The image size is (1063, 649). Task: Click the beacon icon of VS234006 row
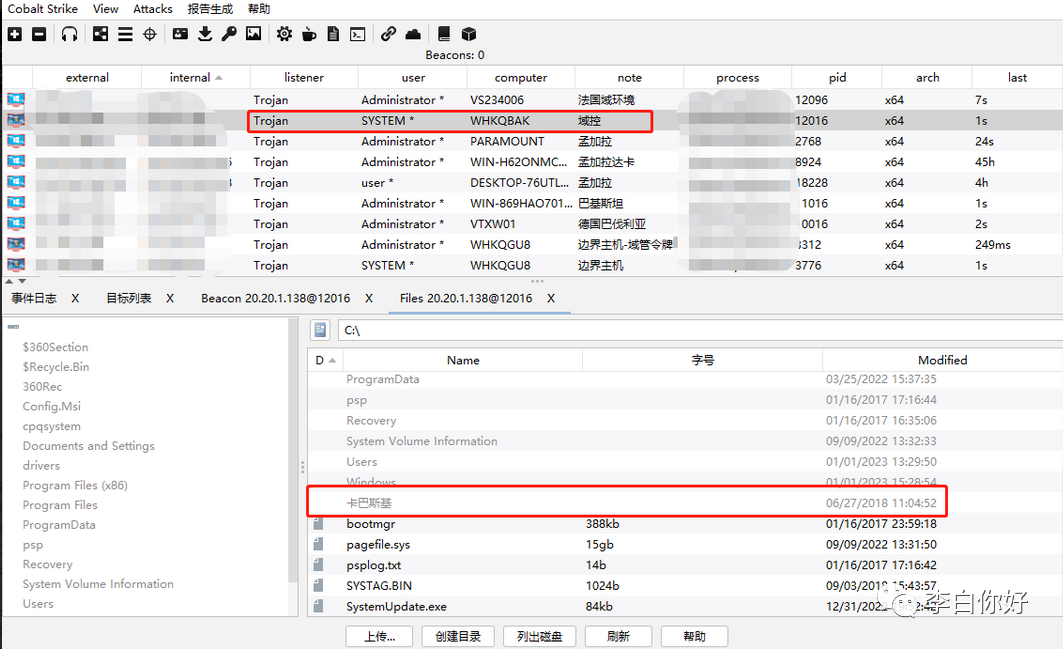click(x=16, y=100)
